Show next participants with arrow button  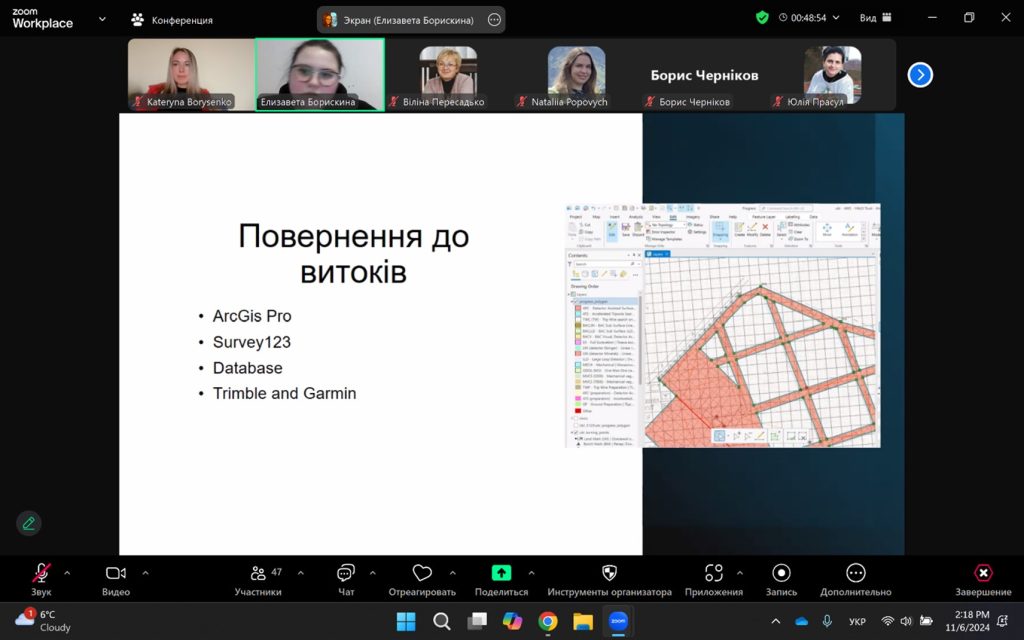(x=920, y=75)
